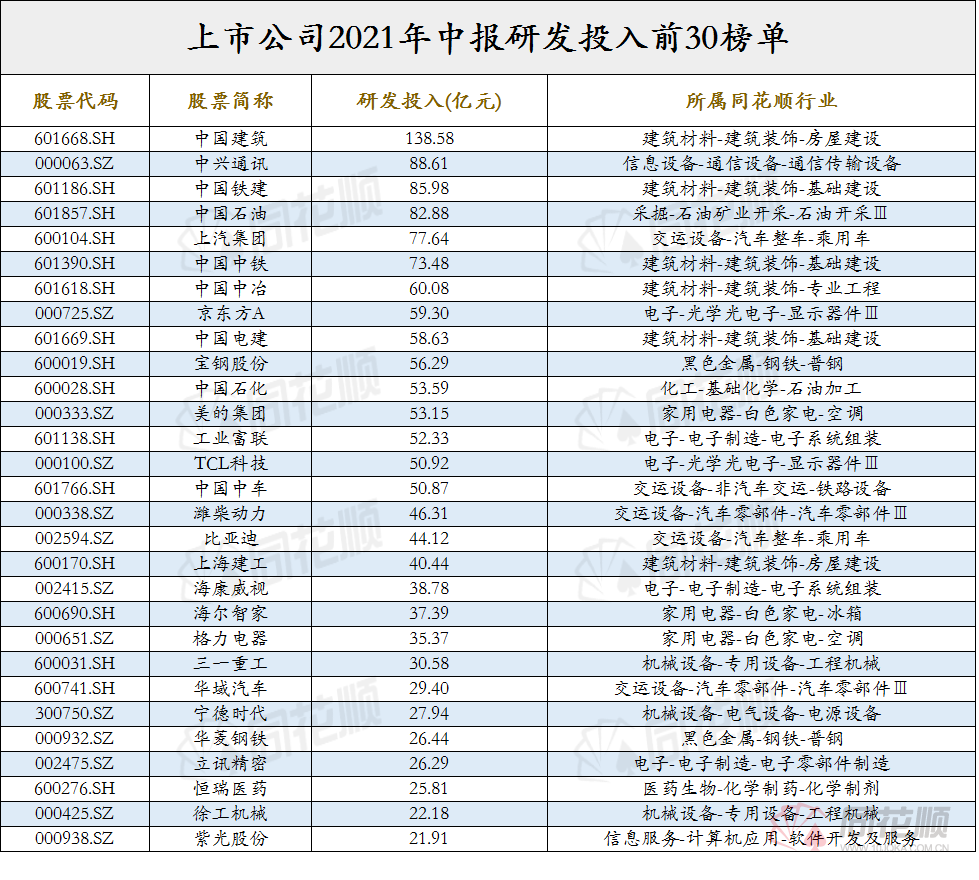
Task: Click the value 30.58
Action: pyautogui.click(x=429, y=663)
